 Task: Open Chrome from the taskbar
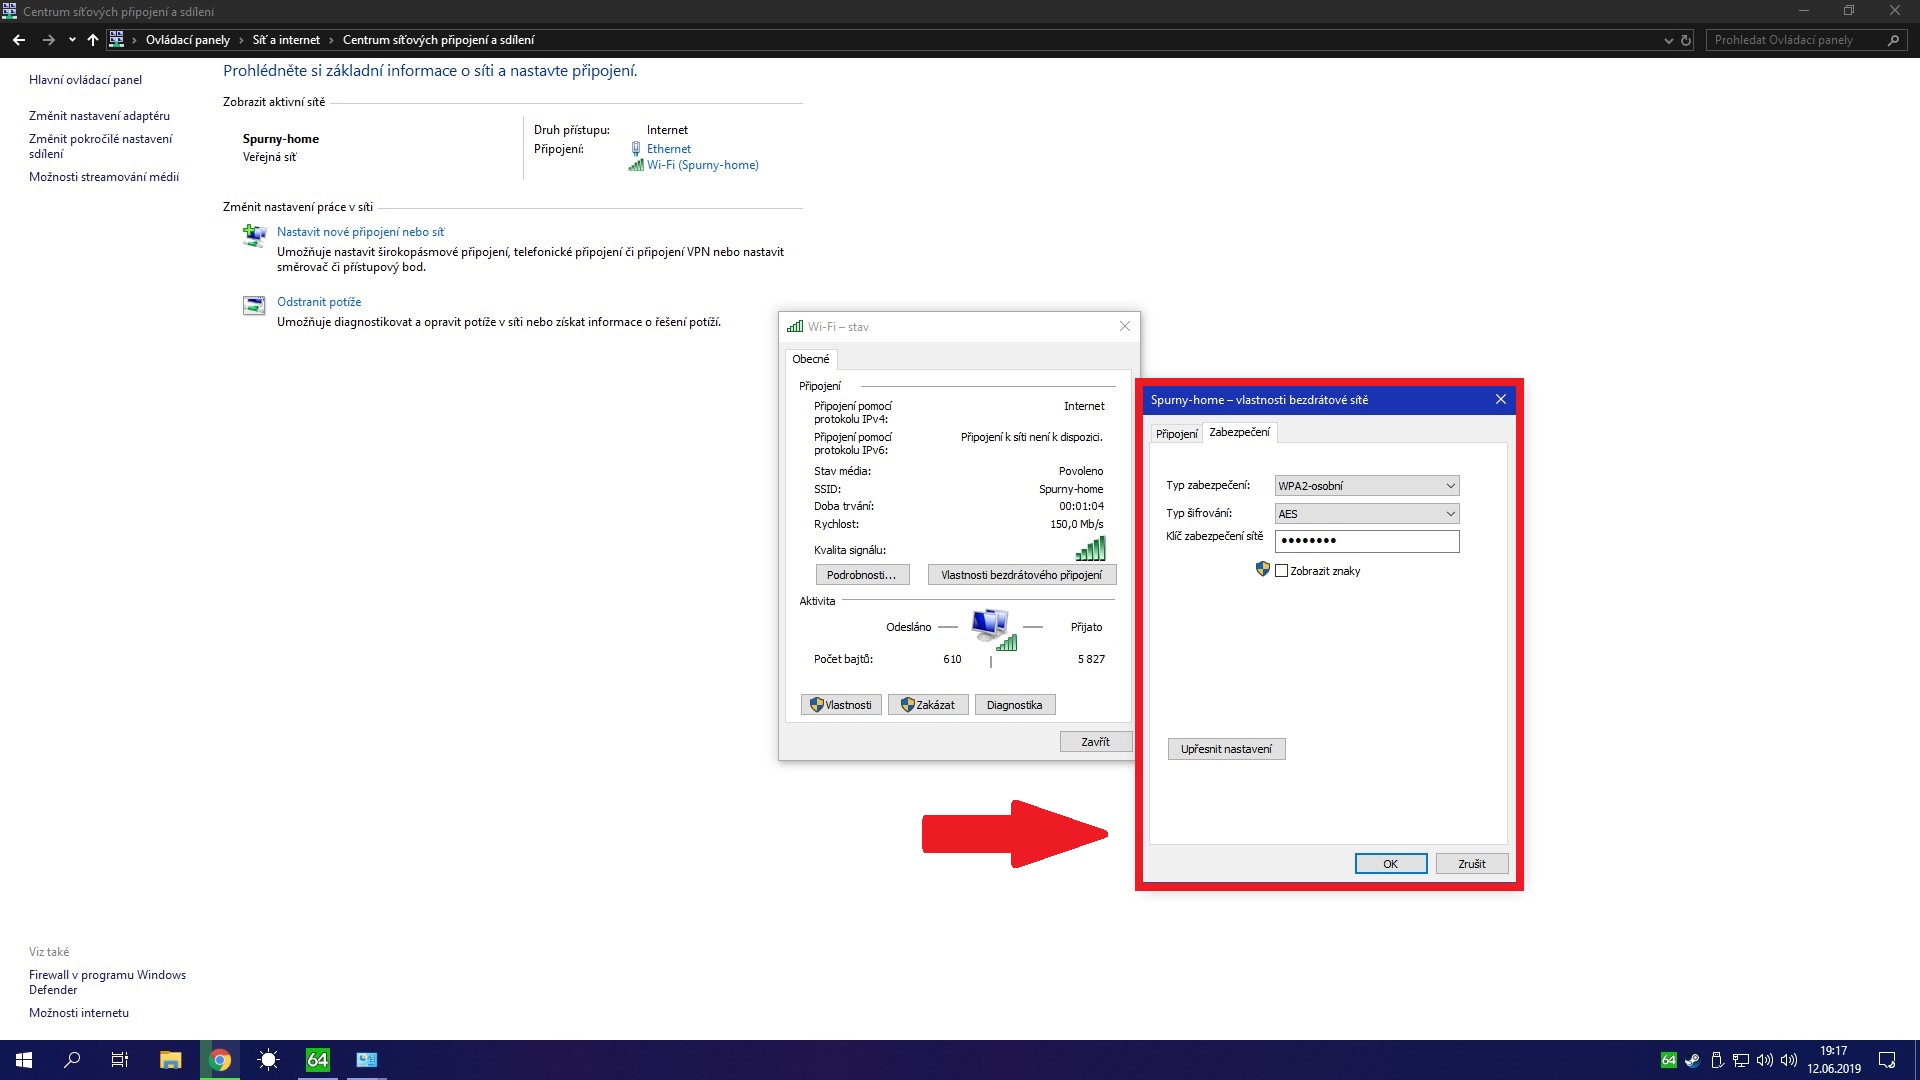tap(220, 1060)
